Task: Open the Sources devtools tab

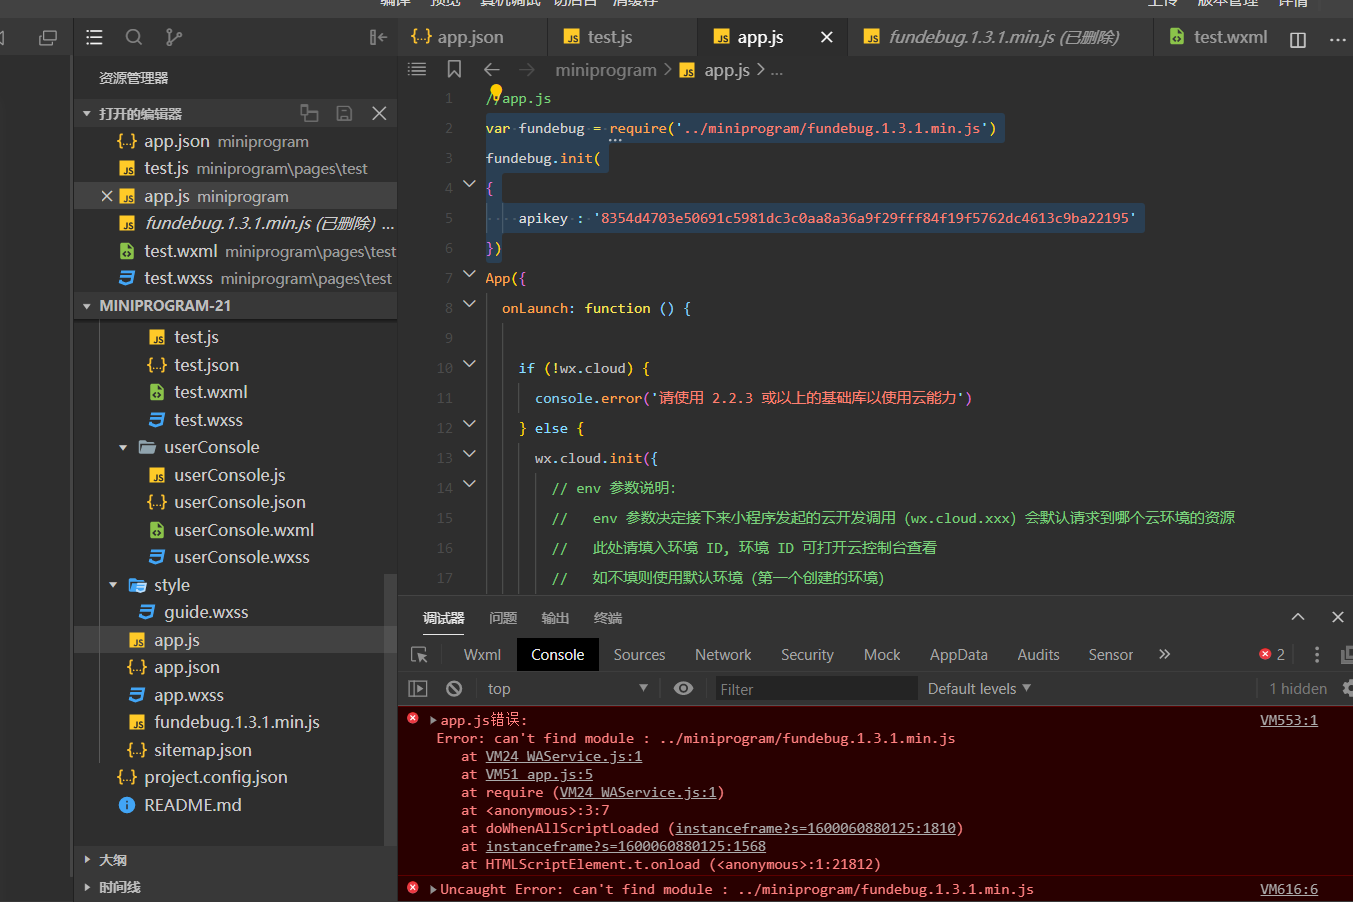Action: [x=639, y=655]
